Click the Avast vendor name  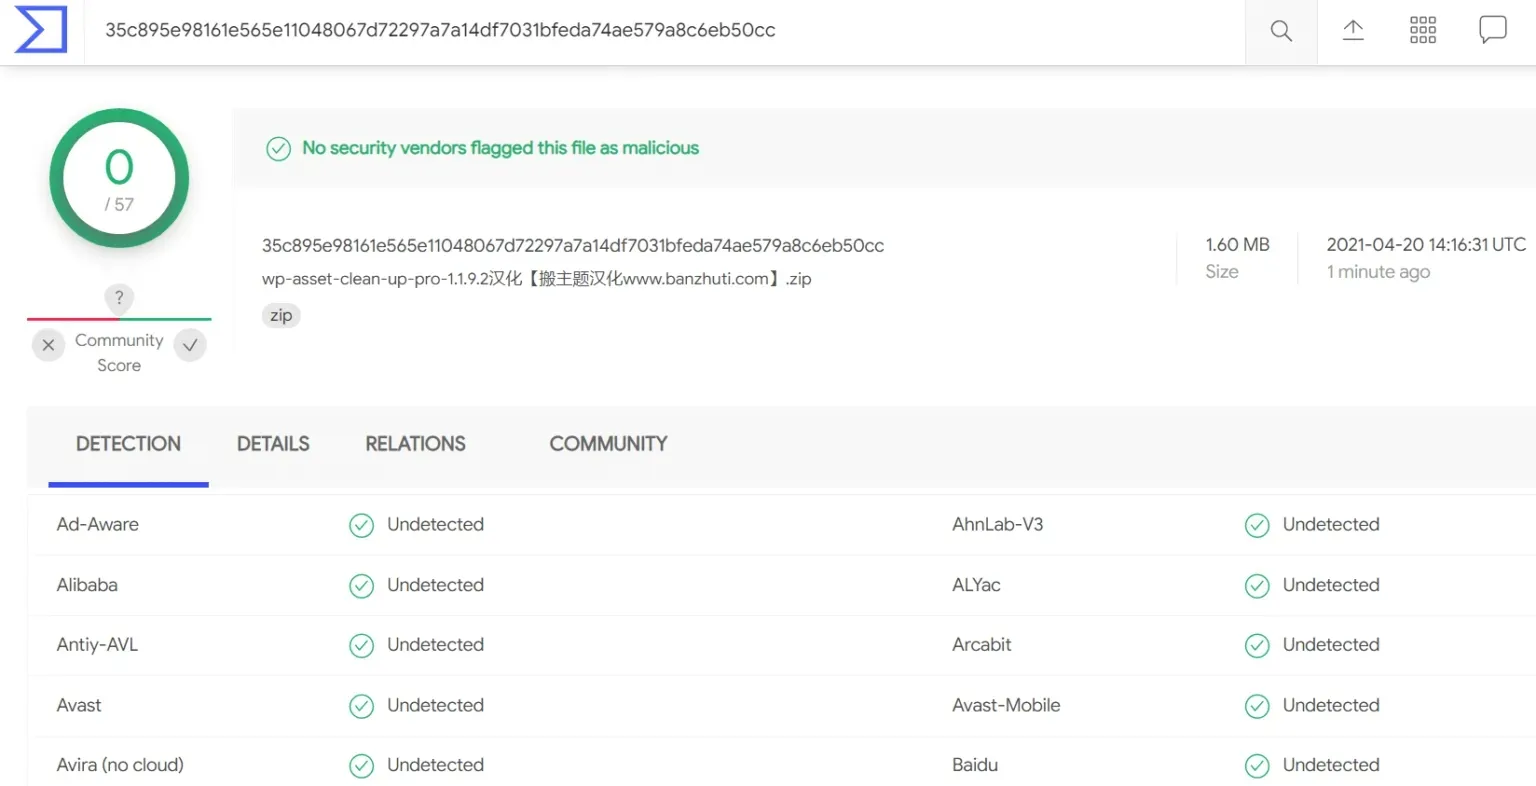pos(79,706)
